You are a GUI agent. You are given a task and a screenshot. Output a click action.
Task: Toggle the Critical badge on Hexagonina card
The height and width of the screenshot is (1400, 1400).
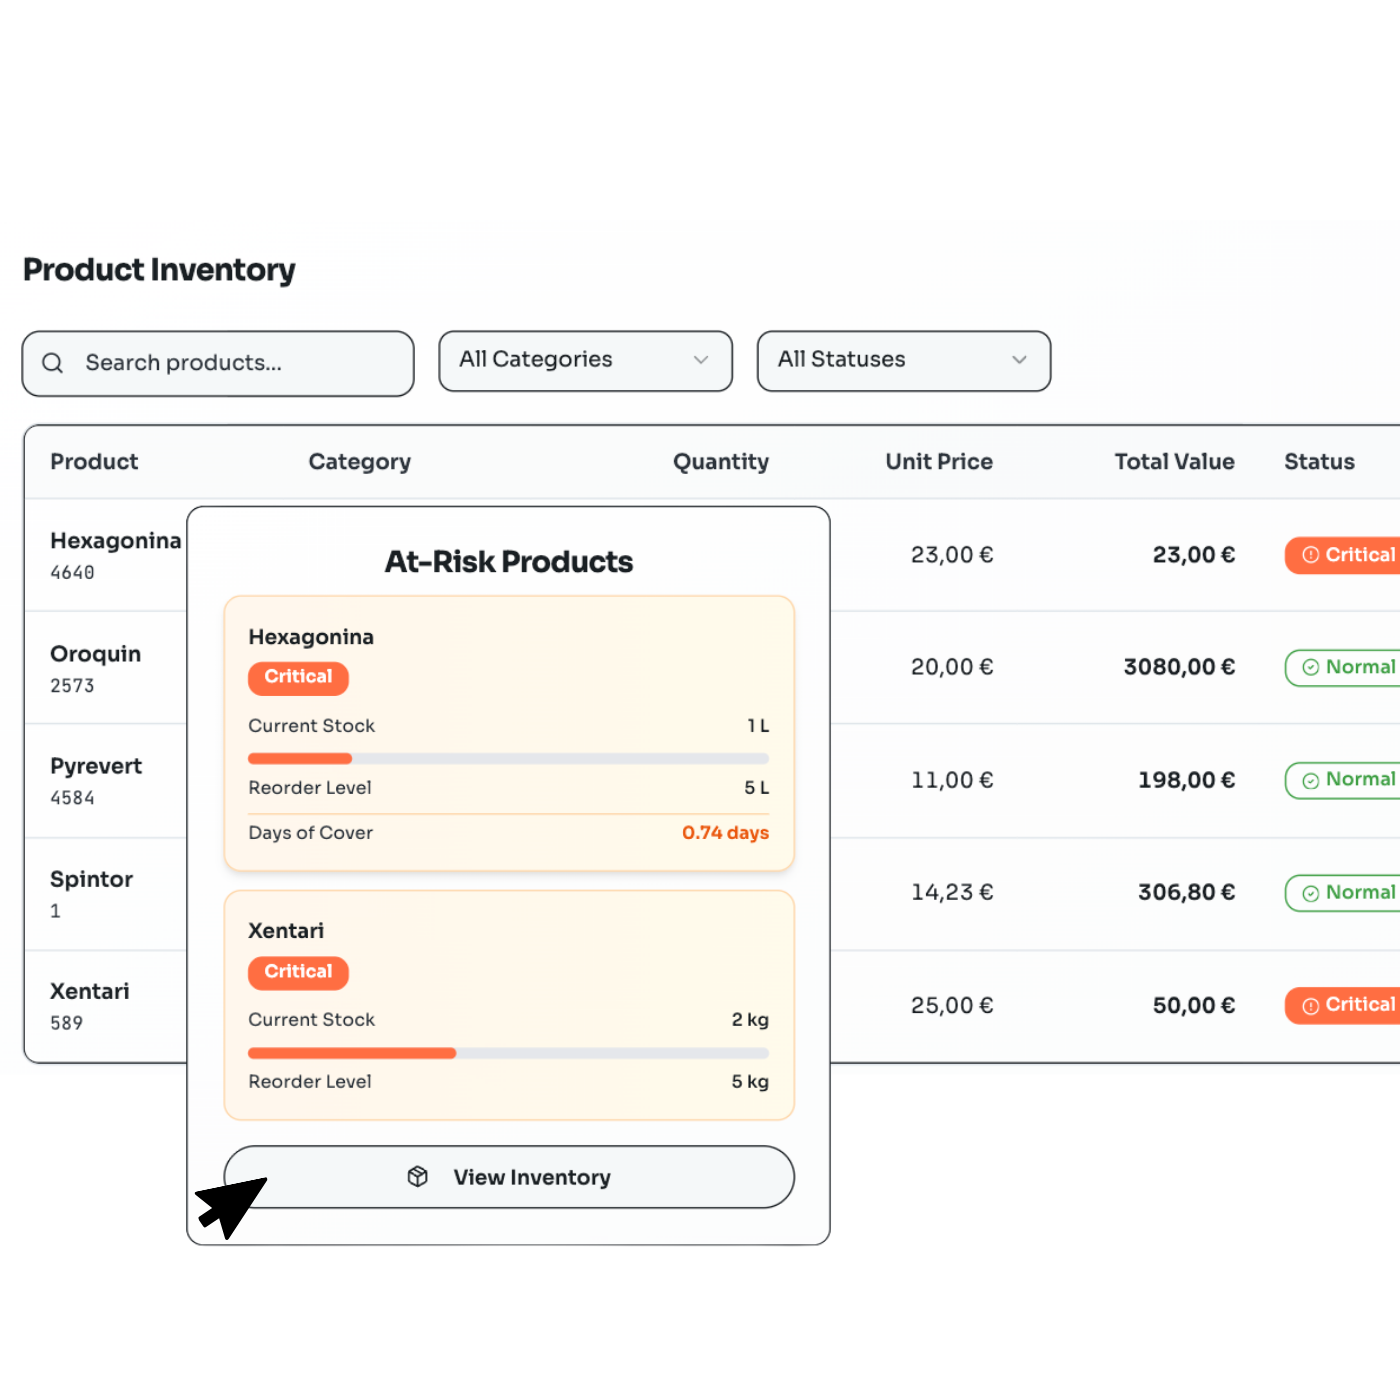click(298, 678)
